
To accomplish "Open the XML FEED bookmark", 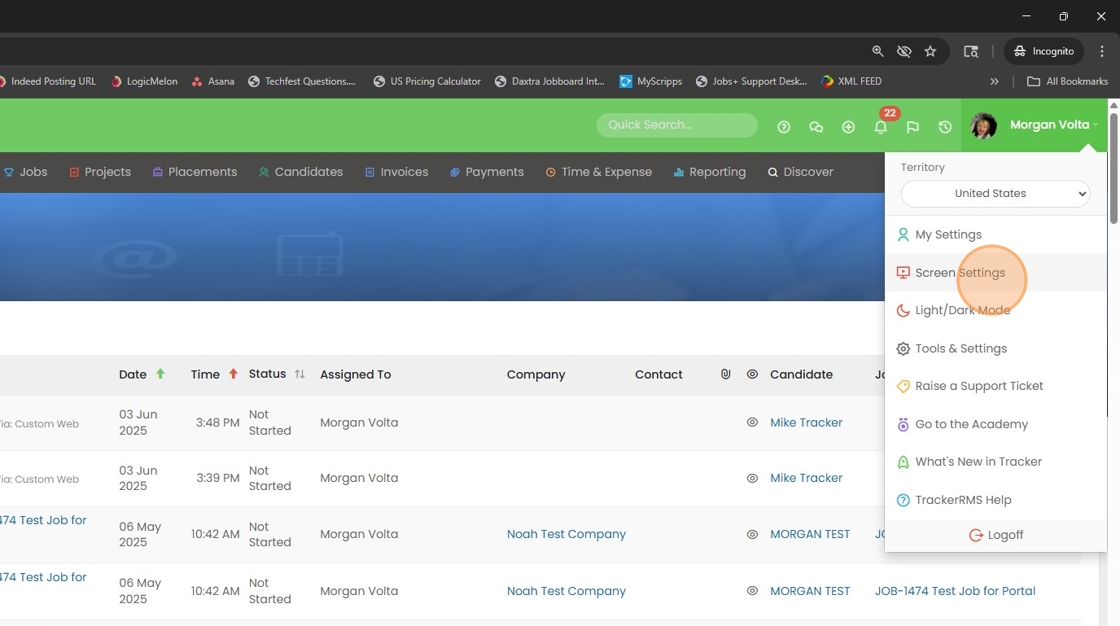I will 851,81.
